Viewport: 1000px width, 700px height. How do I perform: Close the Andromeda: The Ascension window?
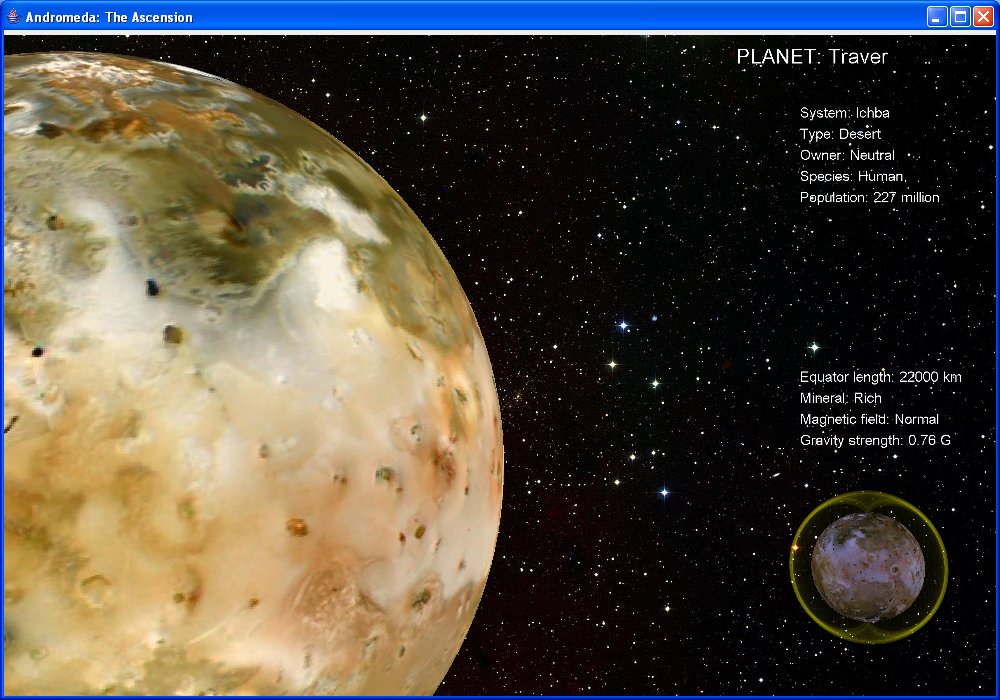point(982,17)
